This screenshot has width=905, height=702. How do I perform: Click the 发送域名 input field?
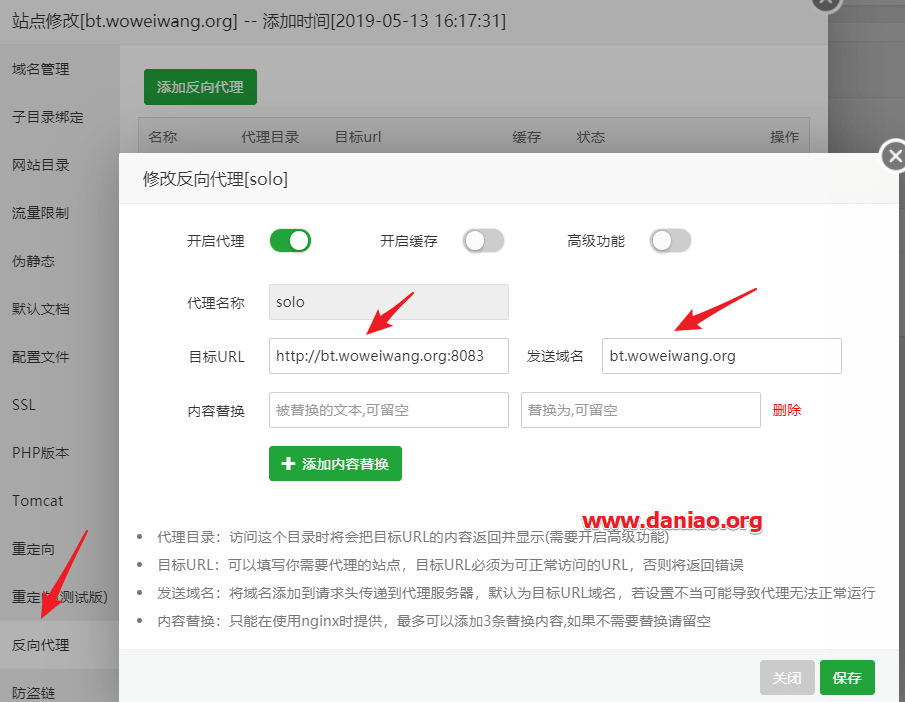720,356
